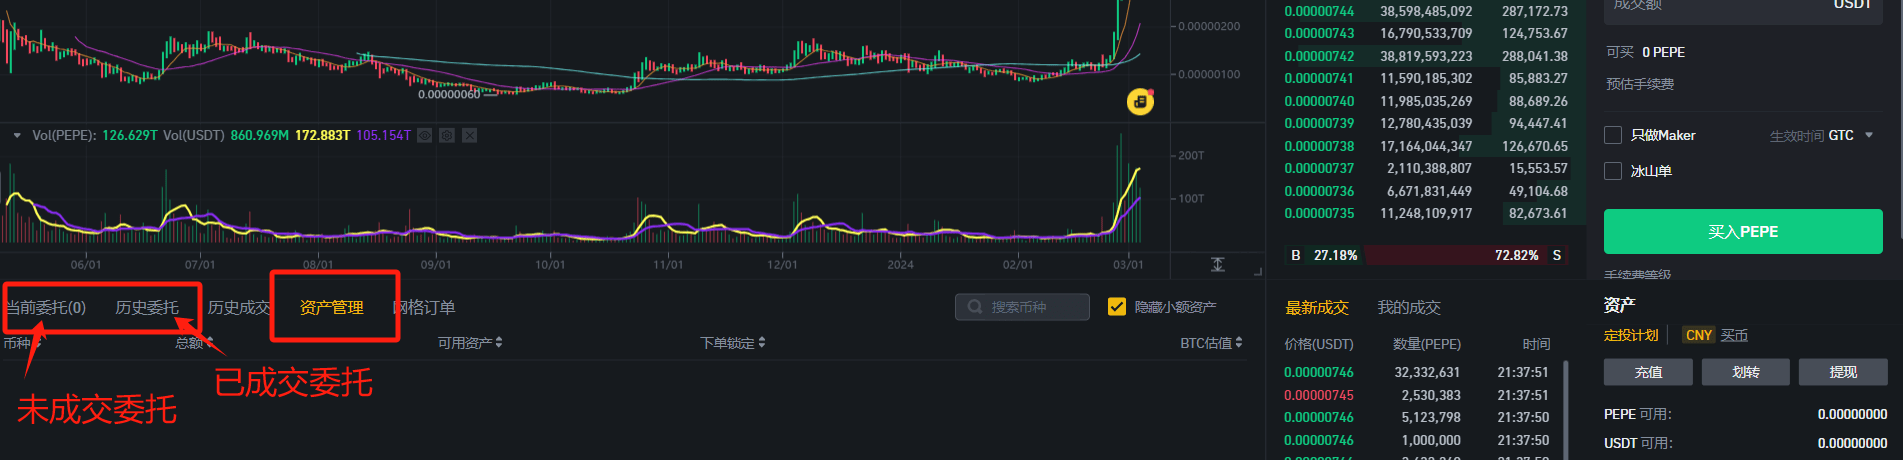Switch to 历史委托 tab
Screen dimensions: 1903x460
[146, 307]
